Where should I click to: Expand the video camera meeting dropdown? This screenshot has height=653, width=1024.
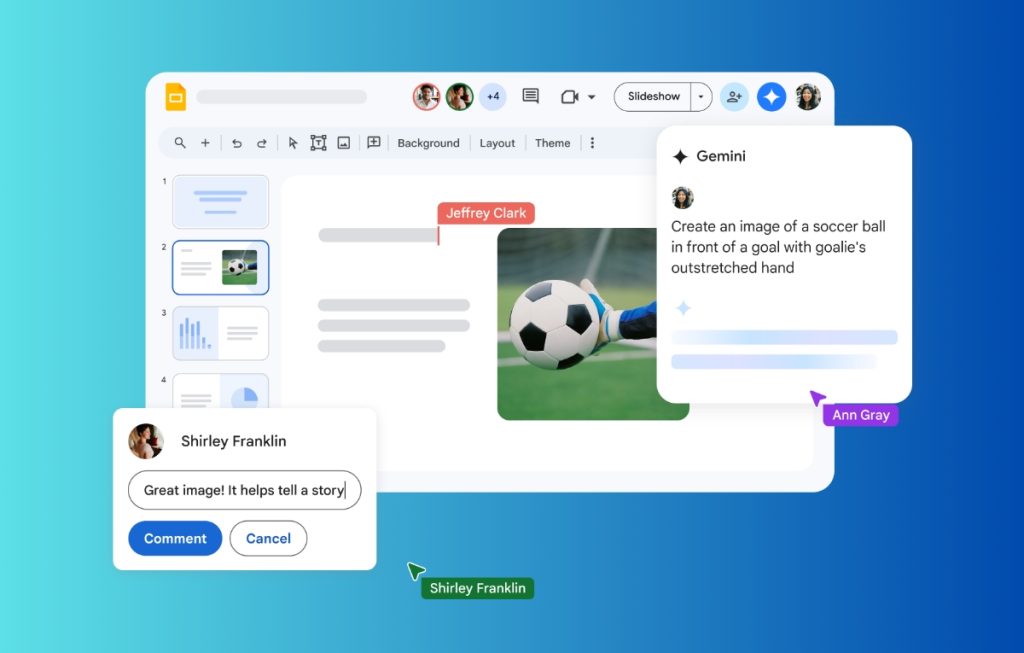pyautogui.click(x=591, y=97)
